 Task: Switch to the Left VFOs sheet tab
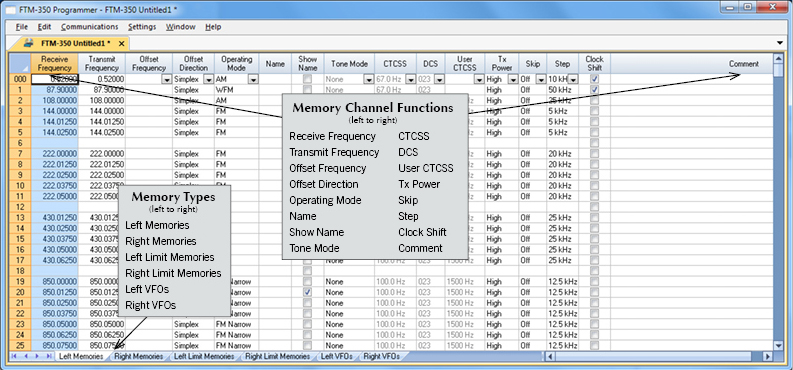(336, 356)
